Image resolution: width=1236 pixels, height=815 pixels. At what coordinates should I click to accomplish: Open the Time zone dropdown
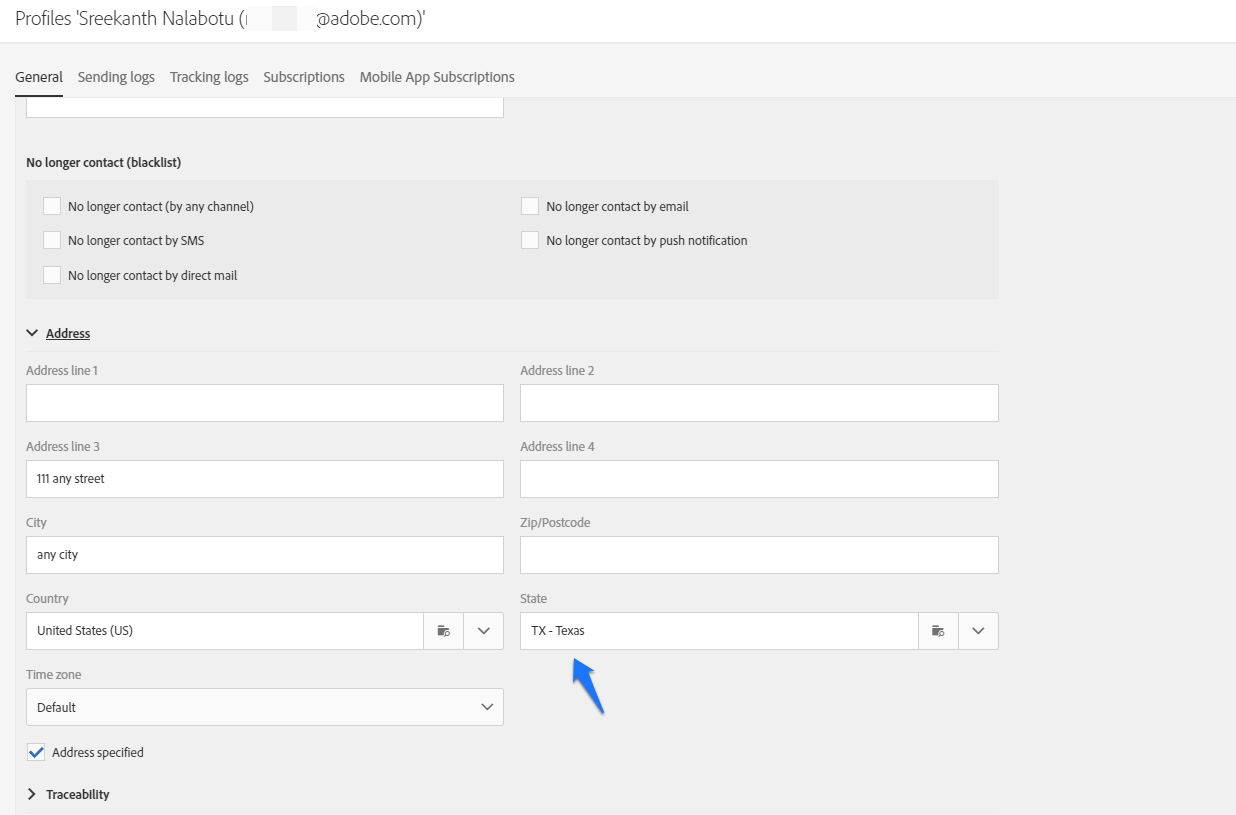pos(265,707)
